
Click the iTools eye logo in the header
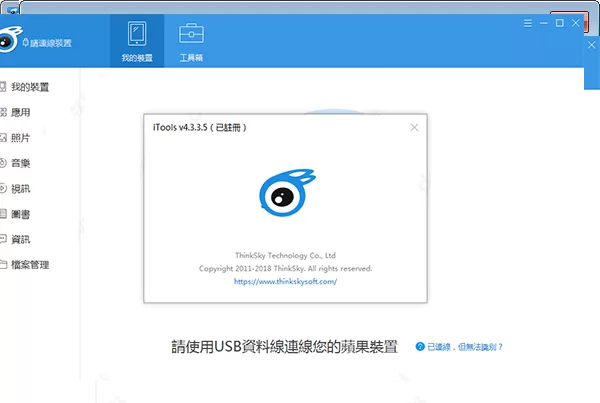[x=9, y=39]
